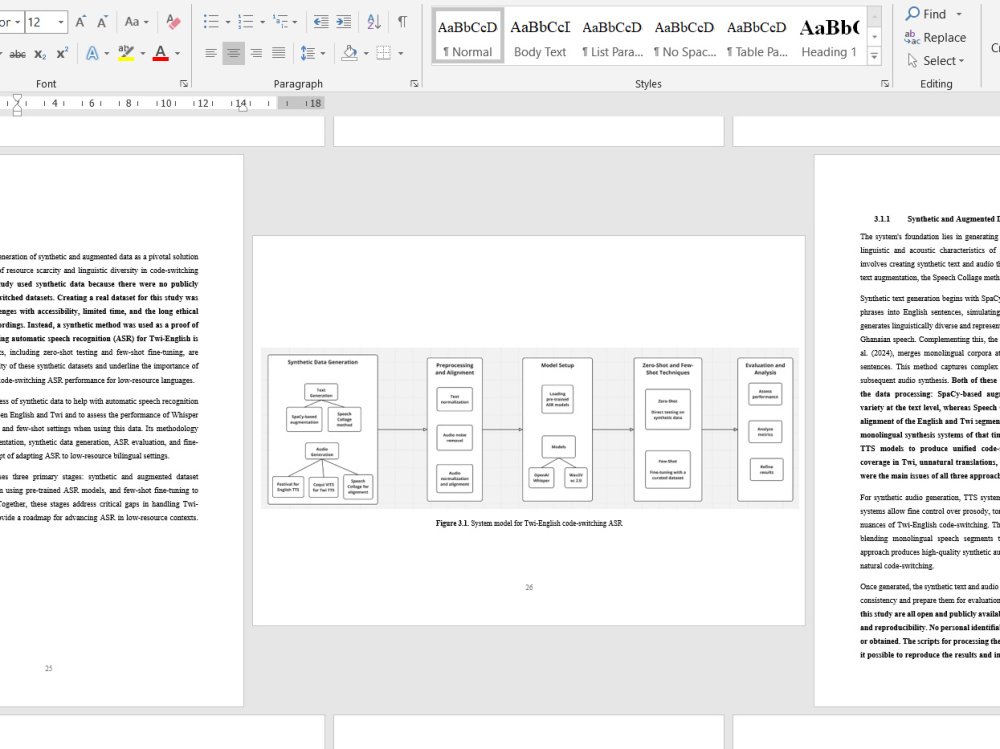Click the Figure 3.1 caption text
The width and height of the screenshot is (1000, 749).
pos(529,523)
